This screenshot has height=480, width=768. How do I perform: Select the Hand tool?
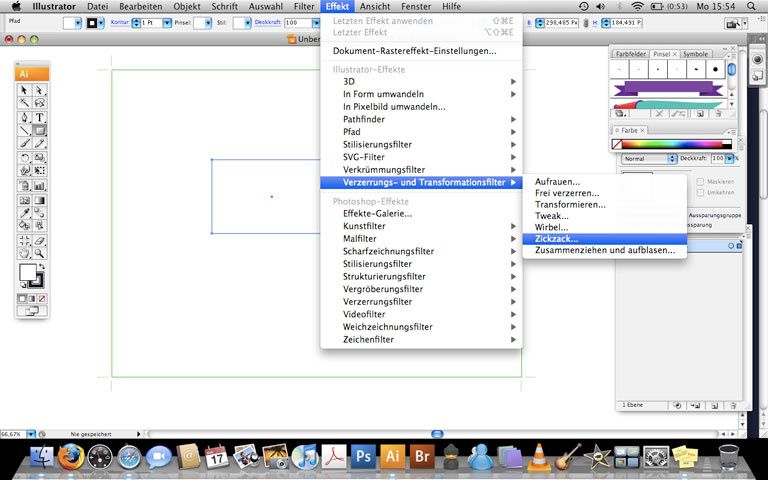24,253
